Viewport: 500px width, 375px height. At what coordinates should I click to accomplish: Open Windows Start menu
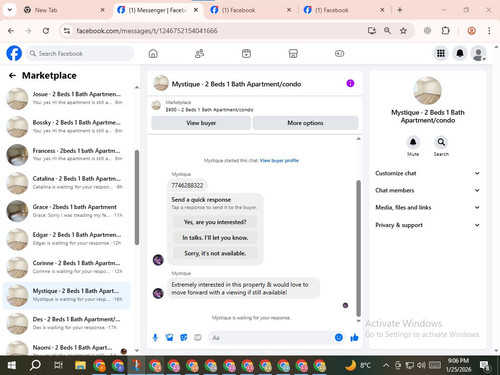click(12, 366)
